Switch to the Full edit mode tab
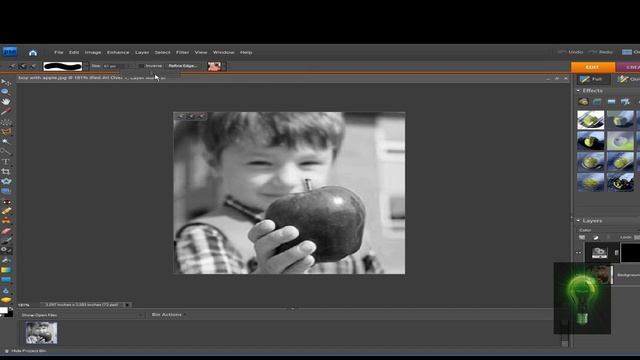Screen dimensions: 640x360 click(x=593, y=79)
